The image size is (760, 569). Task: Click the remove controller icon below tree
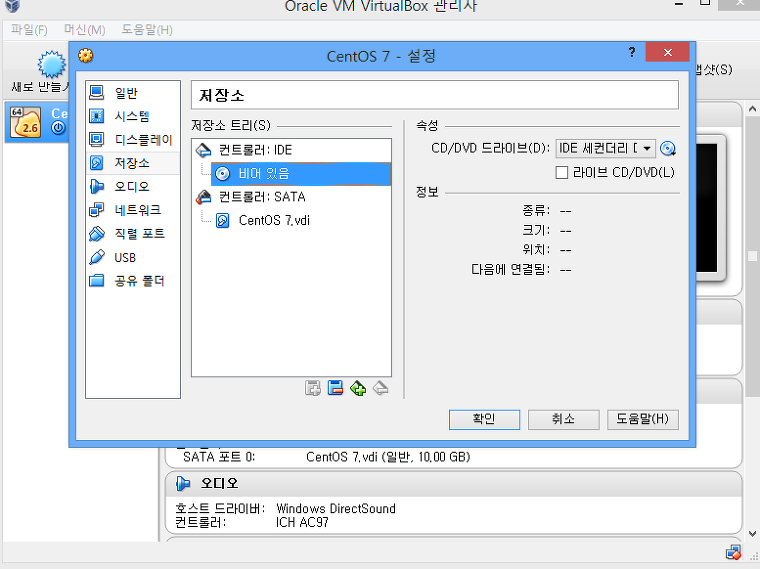[x=381, y=388]
